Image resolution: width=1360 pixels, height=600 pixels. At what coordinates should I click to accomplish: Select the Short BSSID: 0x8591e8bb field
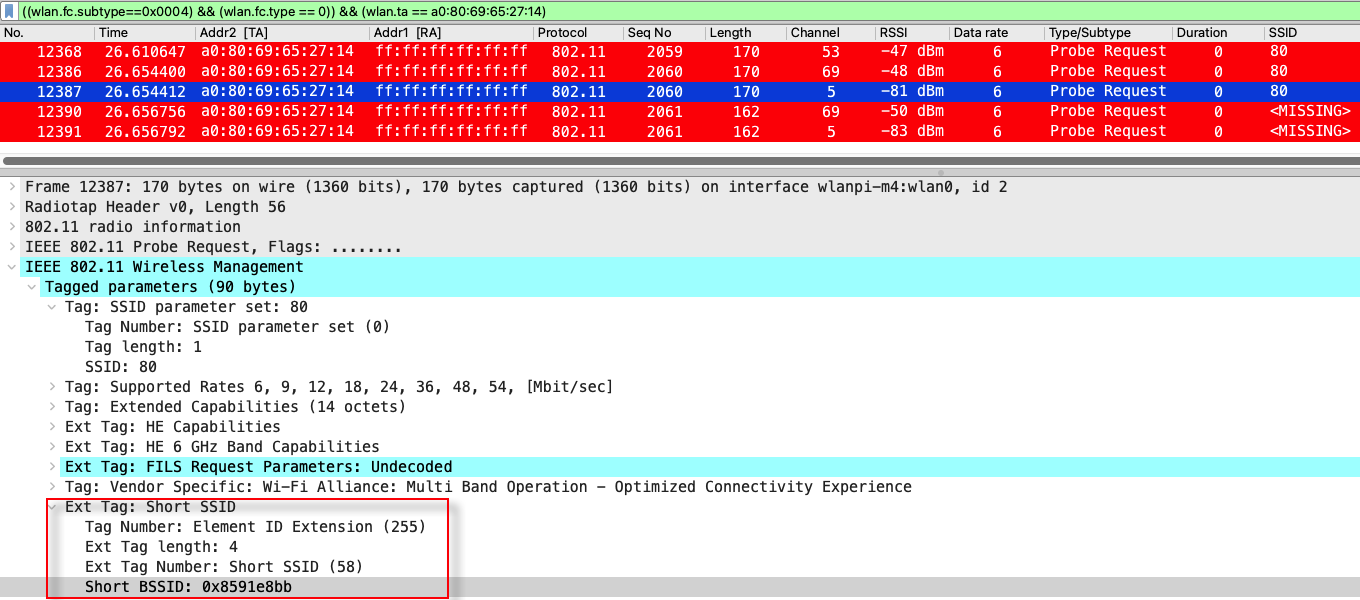point(189,587)
